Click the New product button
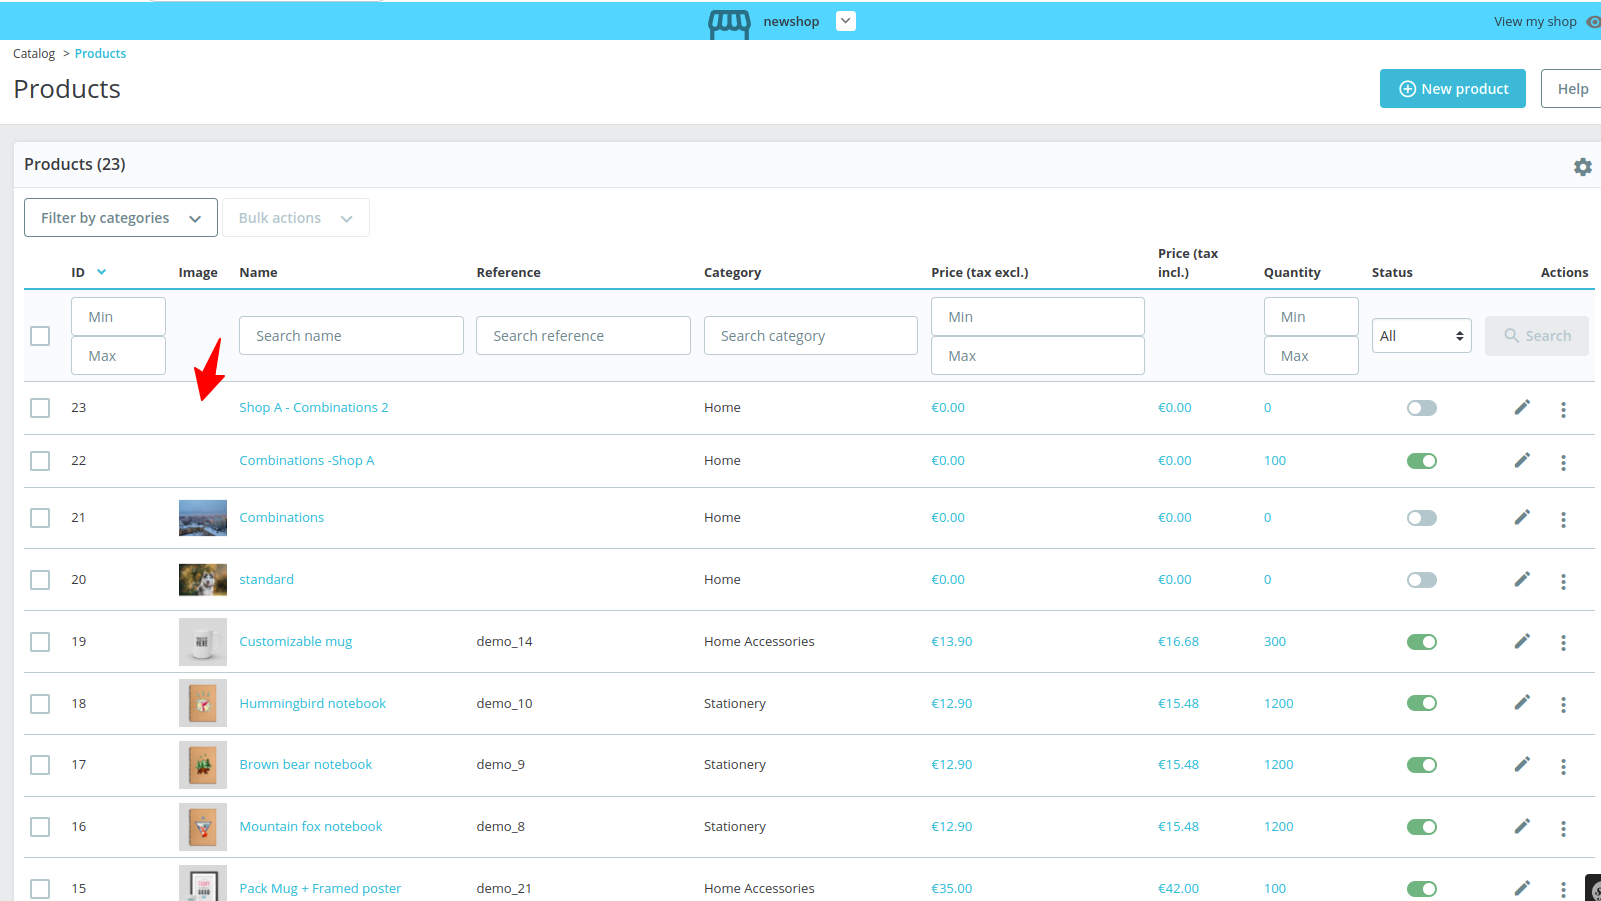Screen dimensions: 1601x901 [x=1452, y=88]
